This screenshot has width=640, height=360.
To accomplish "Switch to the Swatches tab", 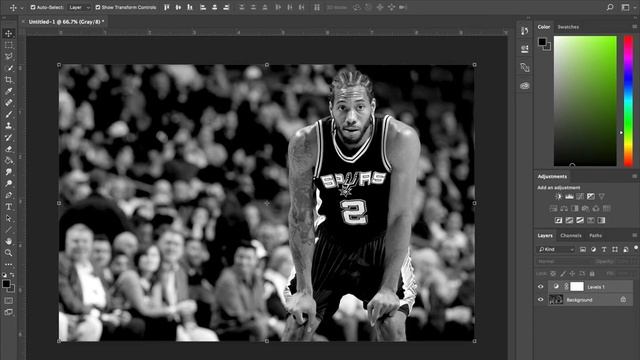I will (x=568, y=27).
